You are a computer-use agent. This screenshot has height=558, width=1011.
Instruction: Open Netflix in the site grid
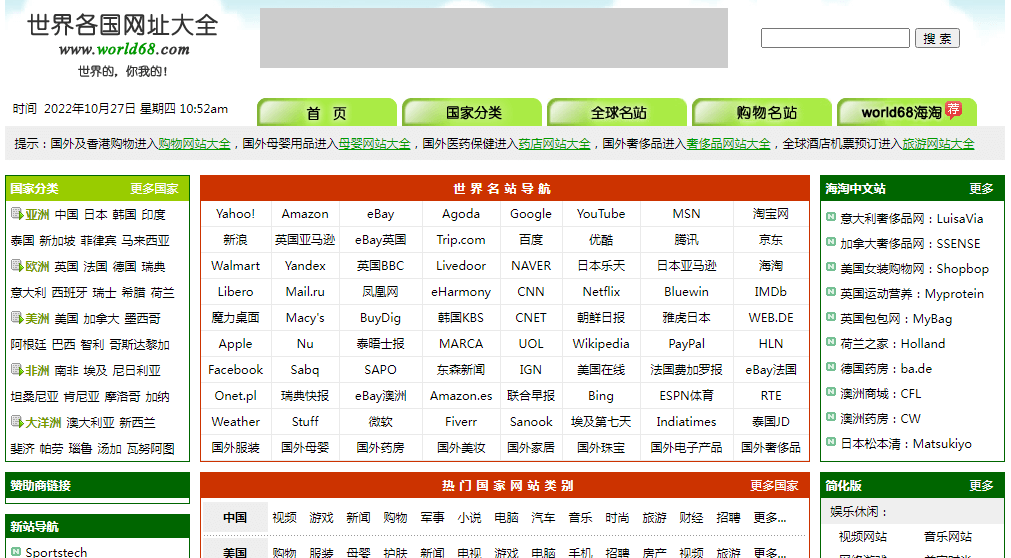coord(601,292)
